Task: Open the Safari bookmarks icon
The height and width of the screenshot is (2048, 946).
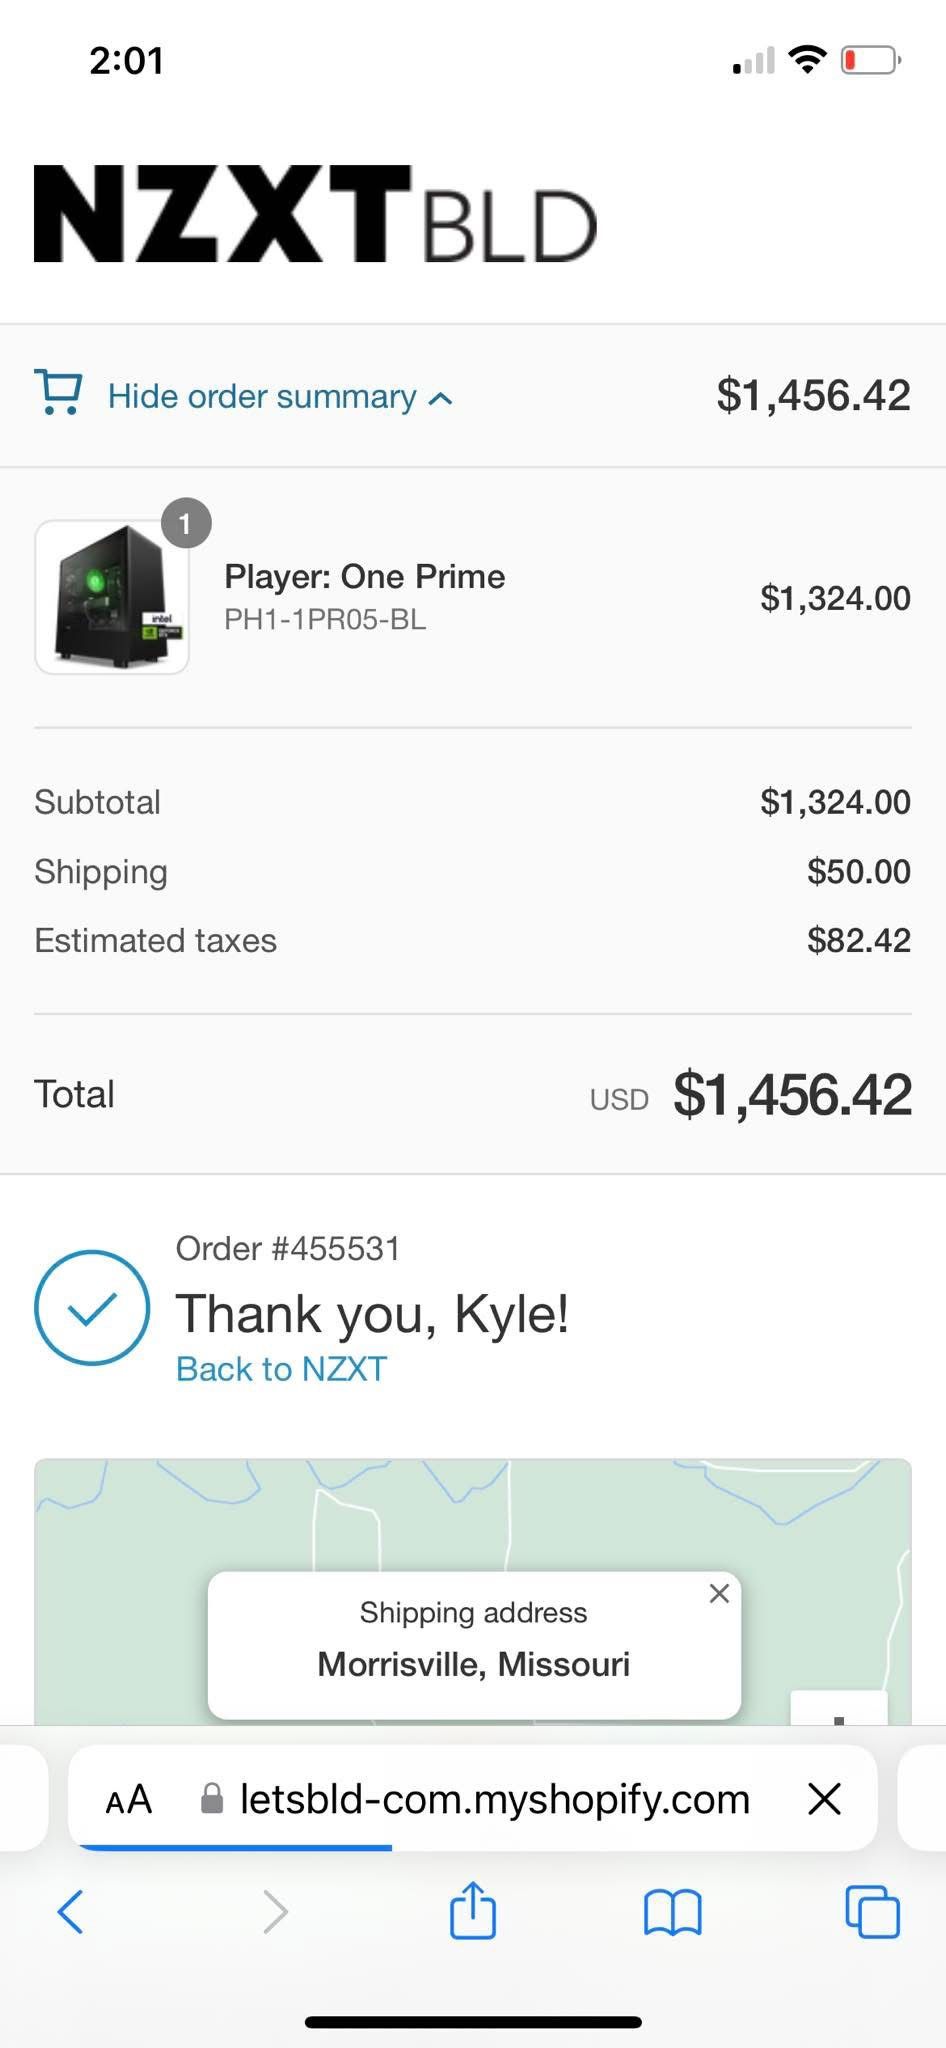Action: (672, 1913)
